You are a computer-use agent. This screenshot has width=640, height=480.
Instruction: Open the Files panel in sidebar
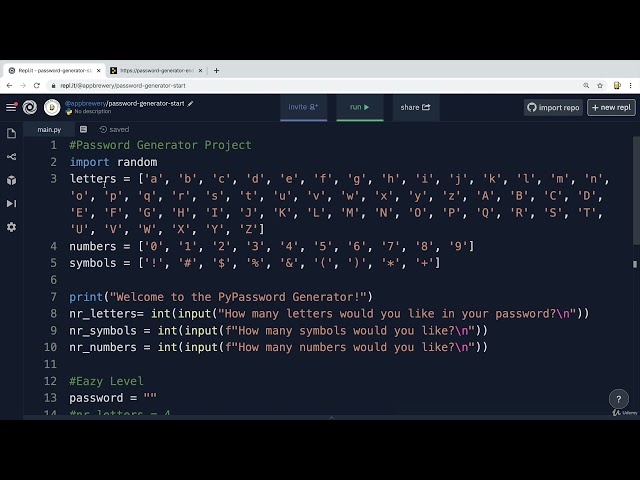(x=11, y=133)
